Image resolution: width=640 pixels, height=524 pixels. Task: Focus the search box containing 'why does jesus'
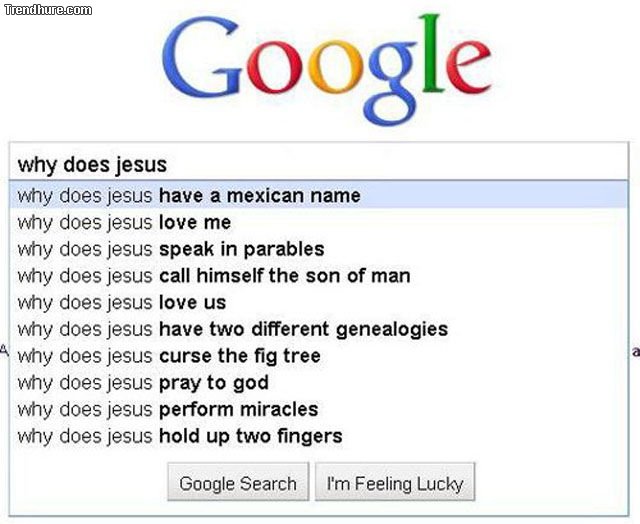[318, 164]
